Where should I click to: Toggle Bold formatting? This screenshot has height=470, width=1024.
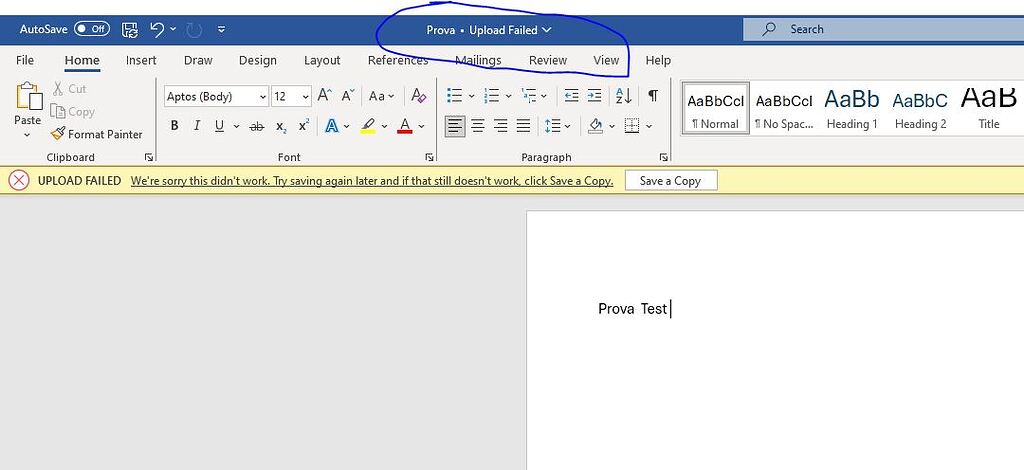174,126
